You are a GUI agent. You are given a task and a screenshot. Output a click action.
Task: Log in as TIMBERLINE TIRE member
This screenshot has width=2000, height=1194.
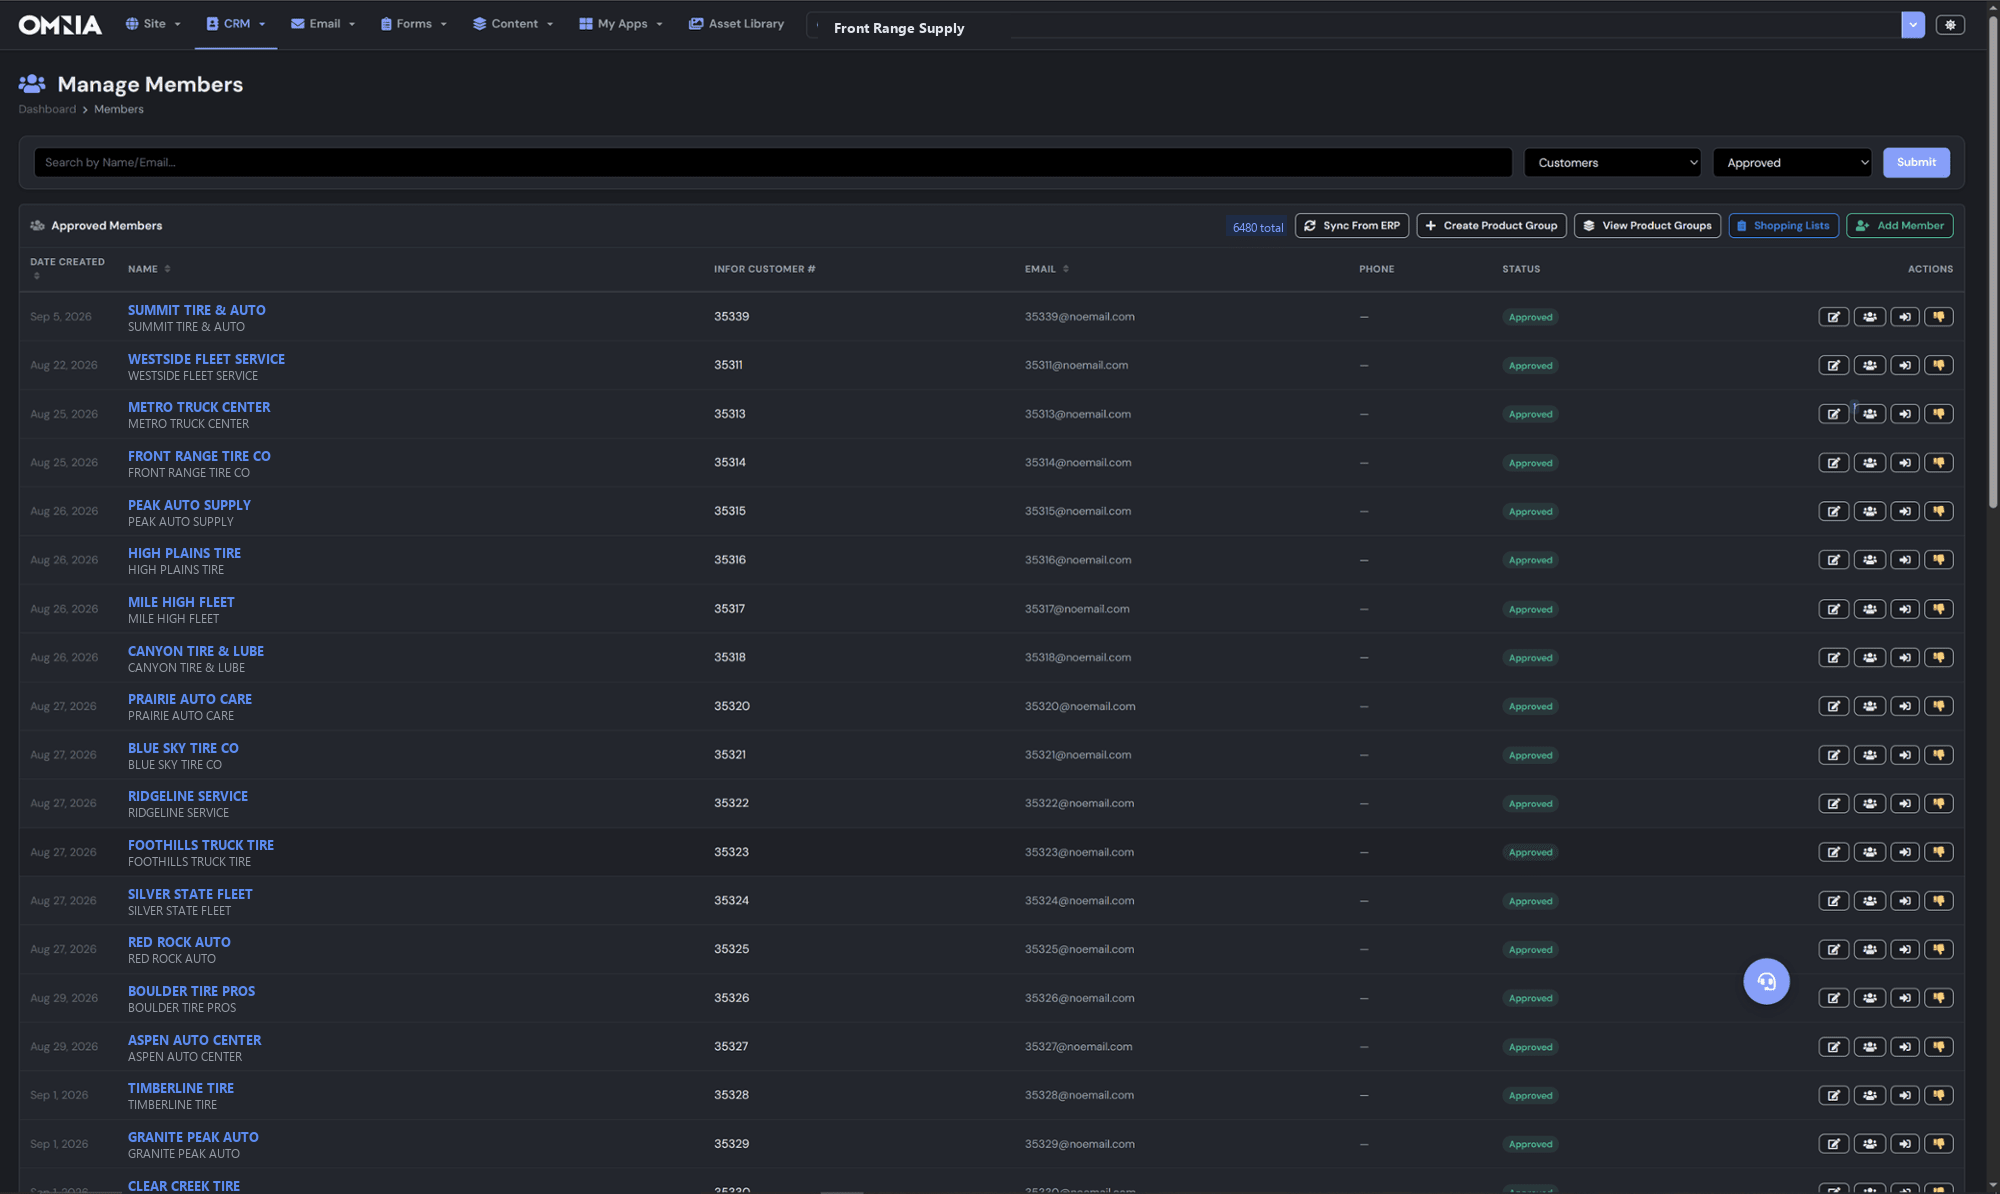point(1904,1096)
